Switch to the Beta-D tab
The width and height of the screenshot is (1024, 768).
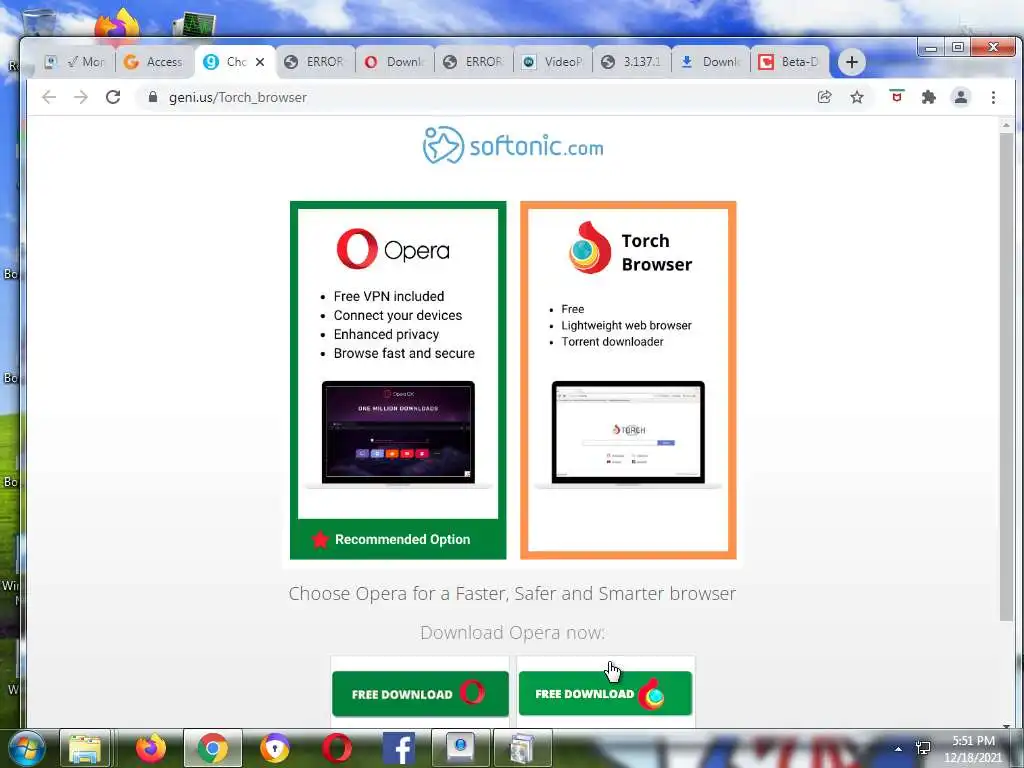click(x=790, y=62)
